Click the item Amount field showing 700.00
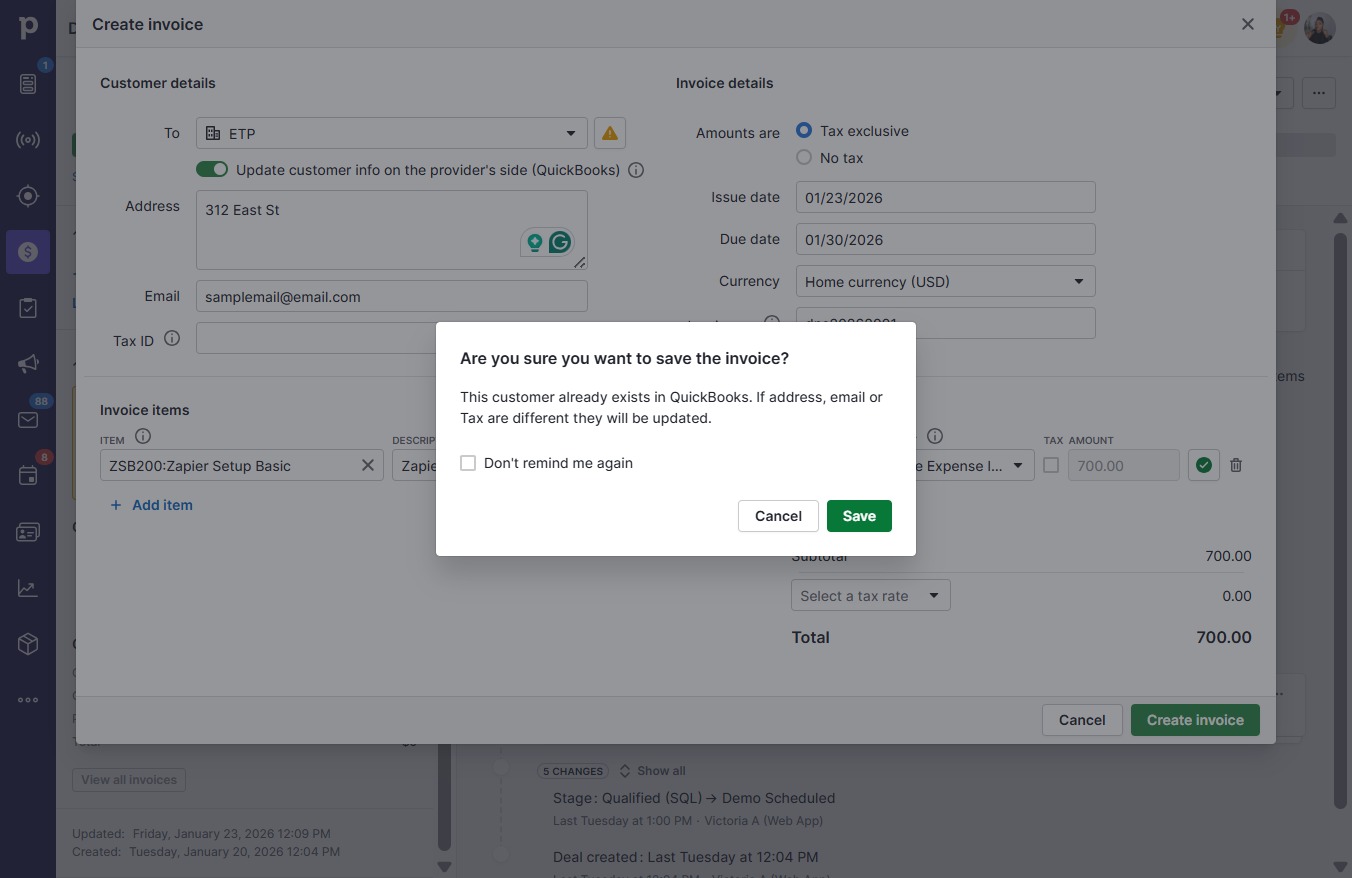The image size is (1352, 878). coord(1124,465)
